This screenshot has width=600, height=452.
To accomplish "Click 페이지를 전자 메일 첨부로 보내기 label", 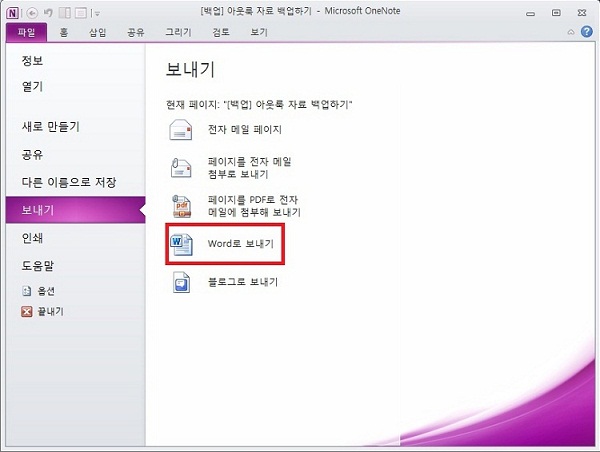I will click(249, 168).
